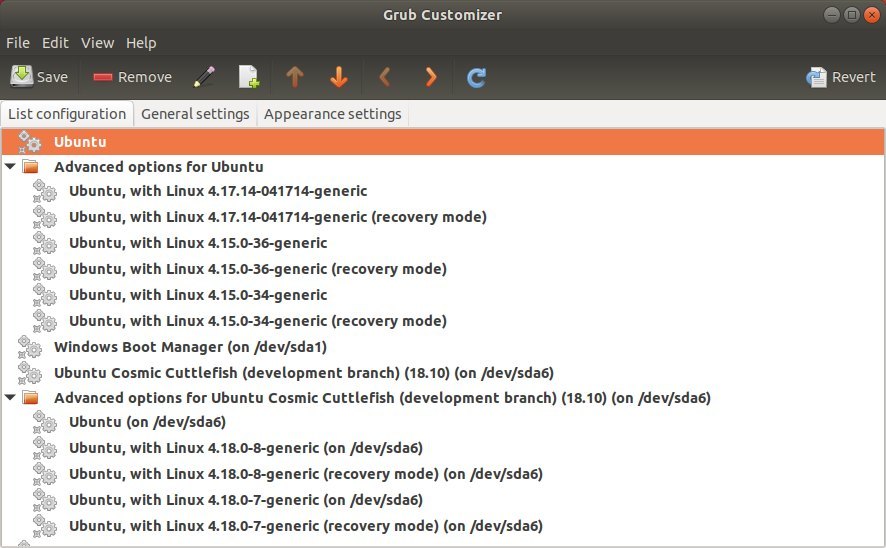Select Linux 4.18.0-7-generic (on /dev/sda6) entry
Viewport: 886px width, 548px height.
coord(443,501)
